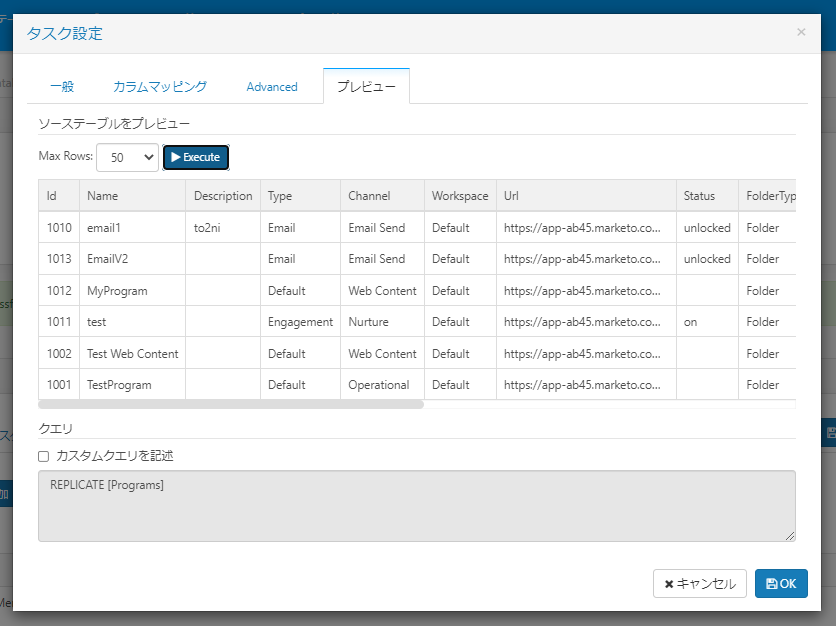This screenshot has width=836, height=626.
Task: Click the 'on' status cell
Action: coord(708,322)
